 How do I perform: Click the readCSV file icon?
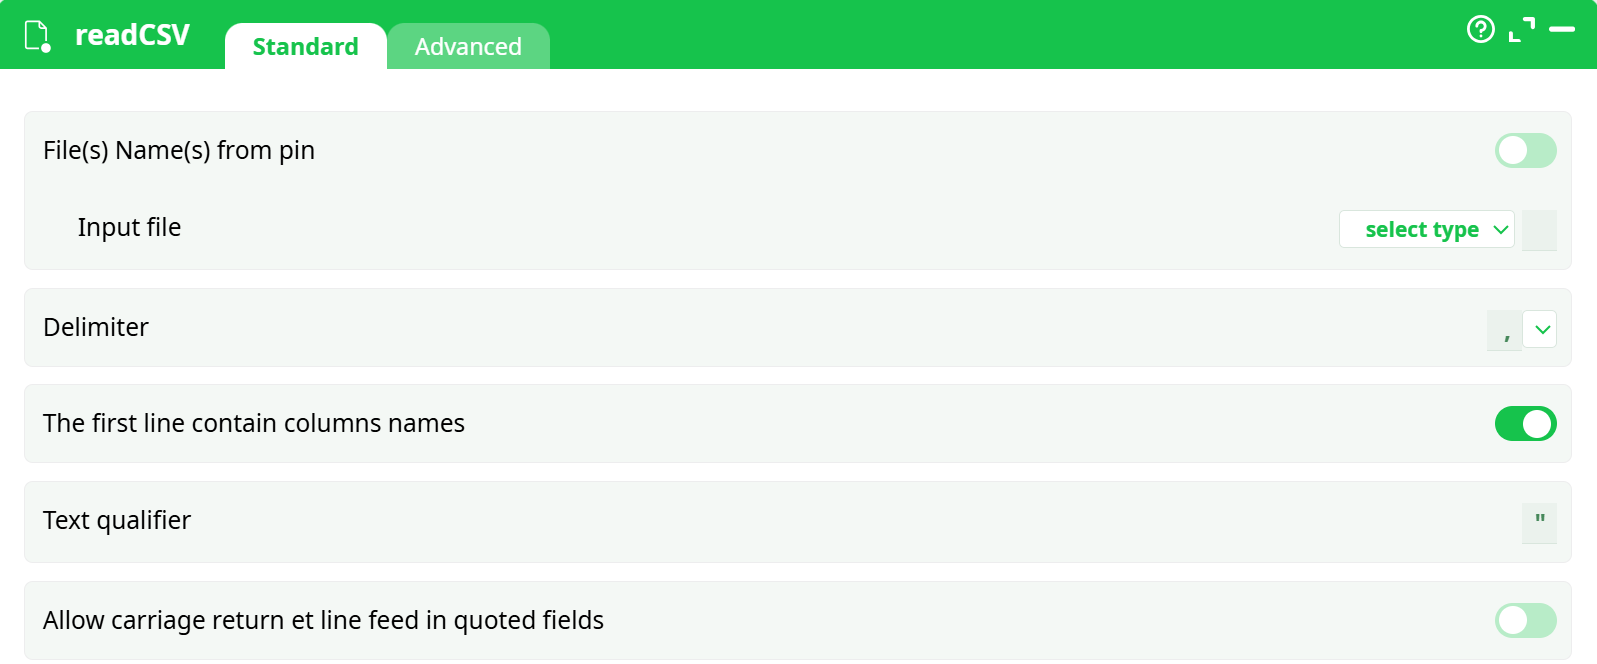coord(37,36)
